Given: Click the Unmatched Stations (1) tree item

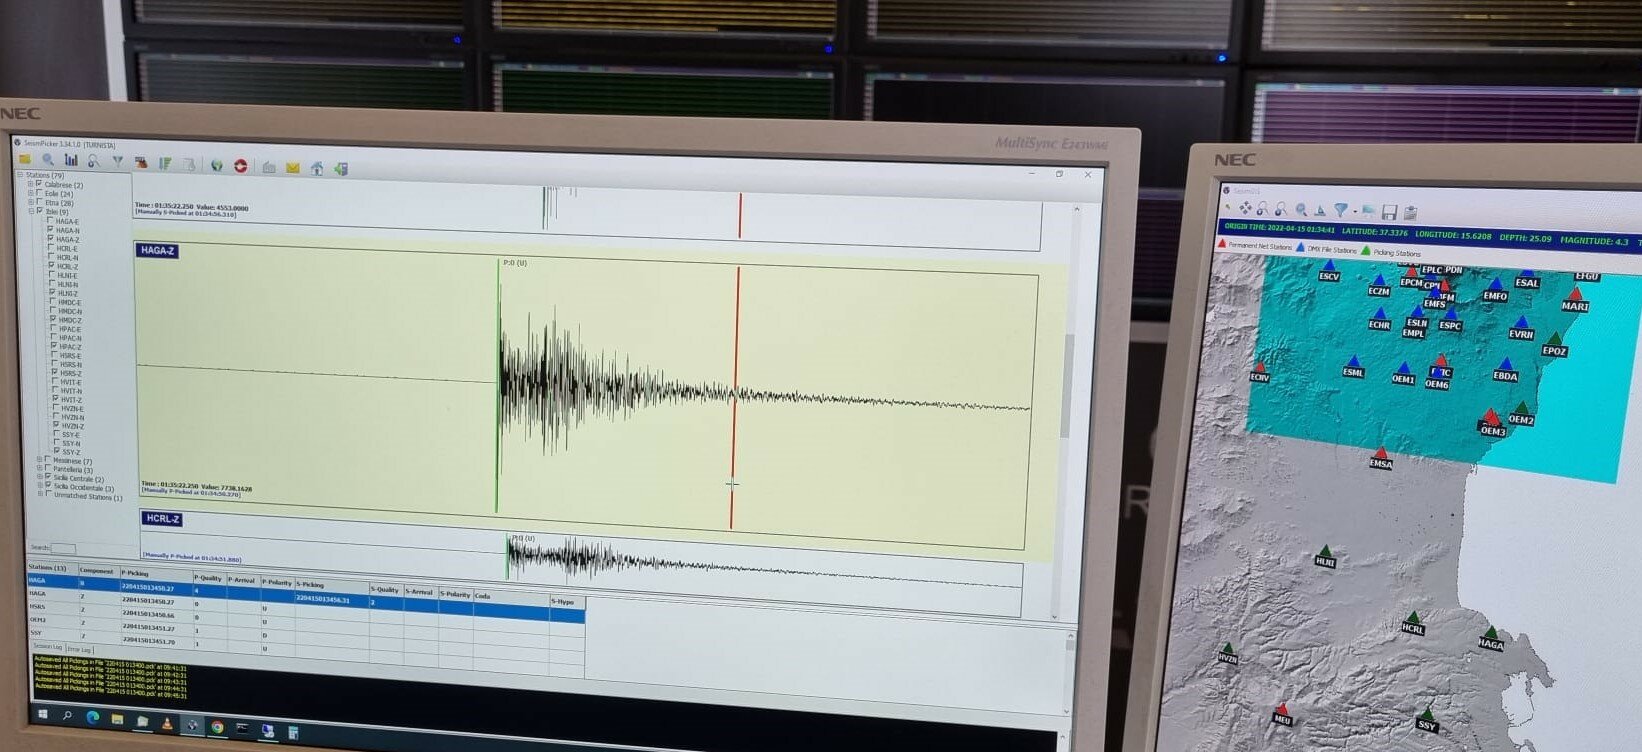Looking at the screenshot, I should (x=87, y=496).
